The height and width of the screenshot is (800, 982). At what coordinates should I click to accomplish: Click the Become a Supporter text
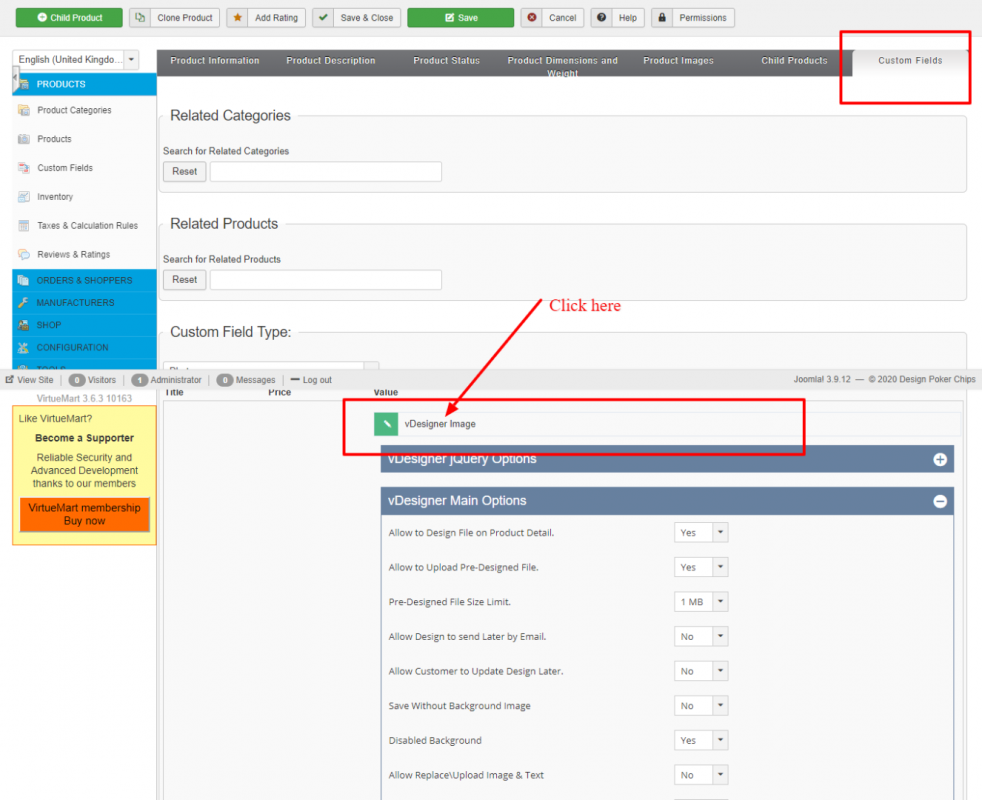pyautogui.click(x=85, y=438)
